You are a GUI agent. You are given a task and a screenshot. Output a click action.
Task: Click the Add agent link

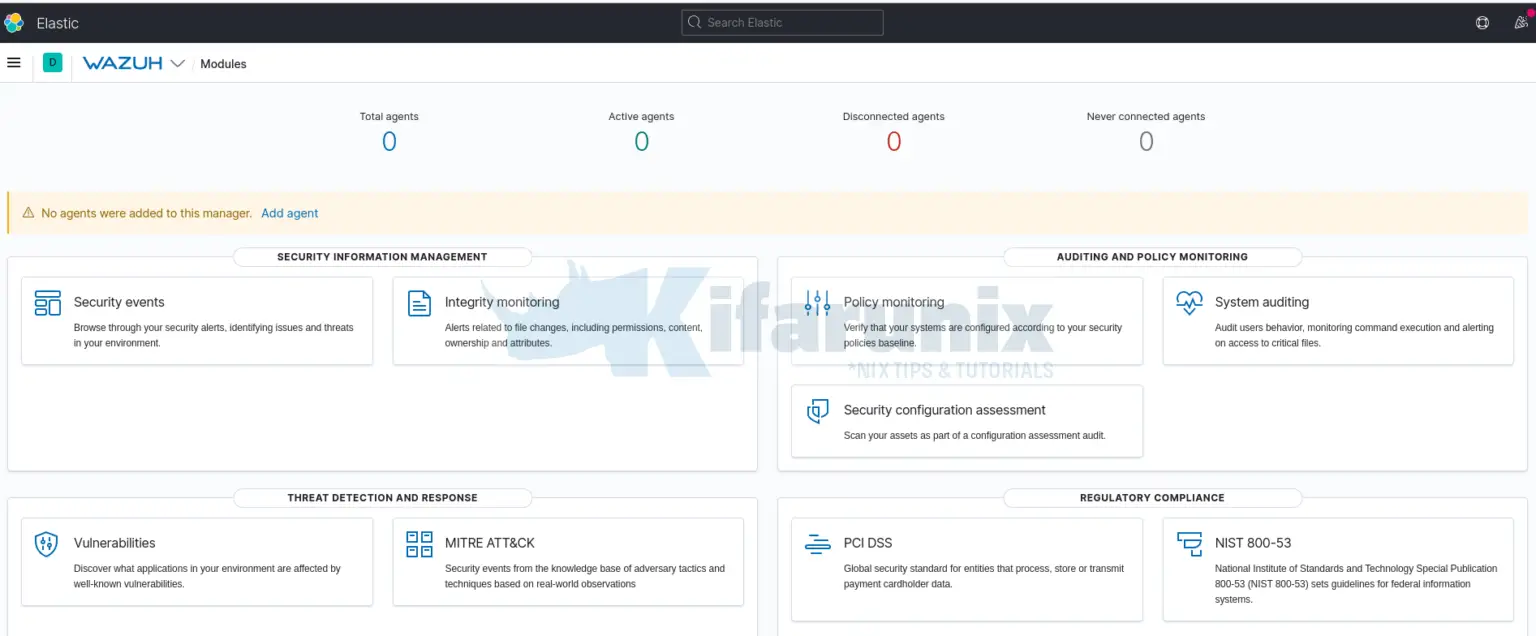coord(289,213)
